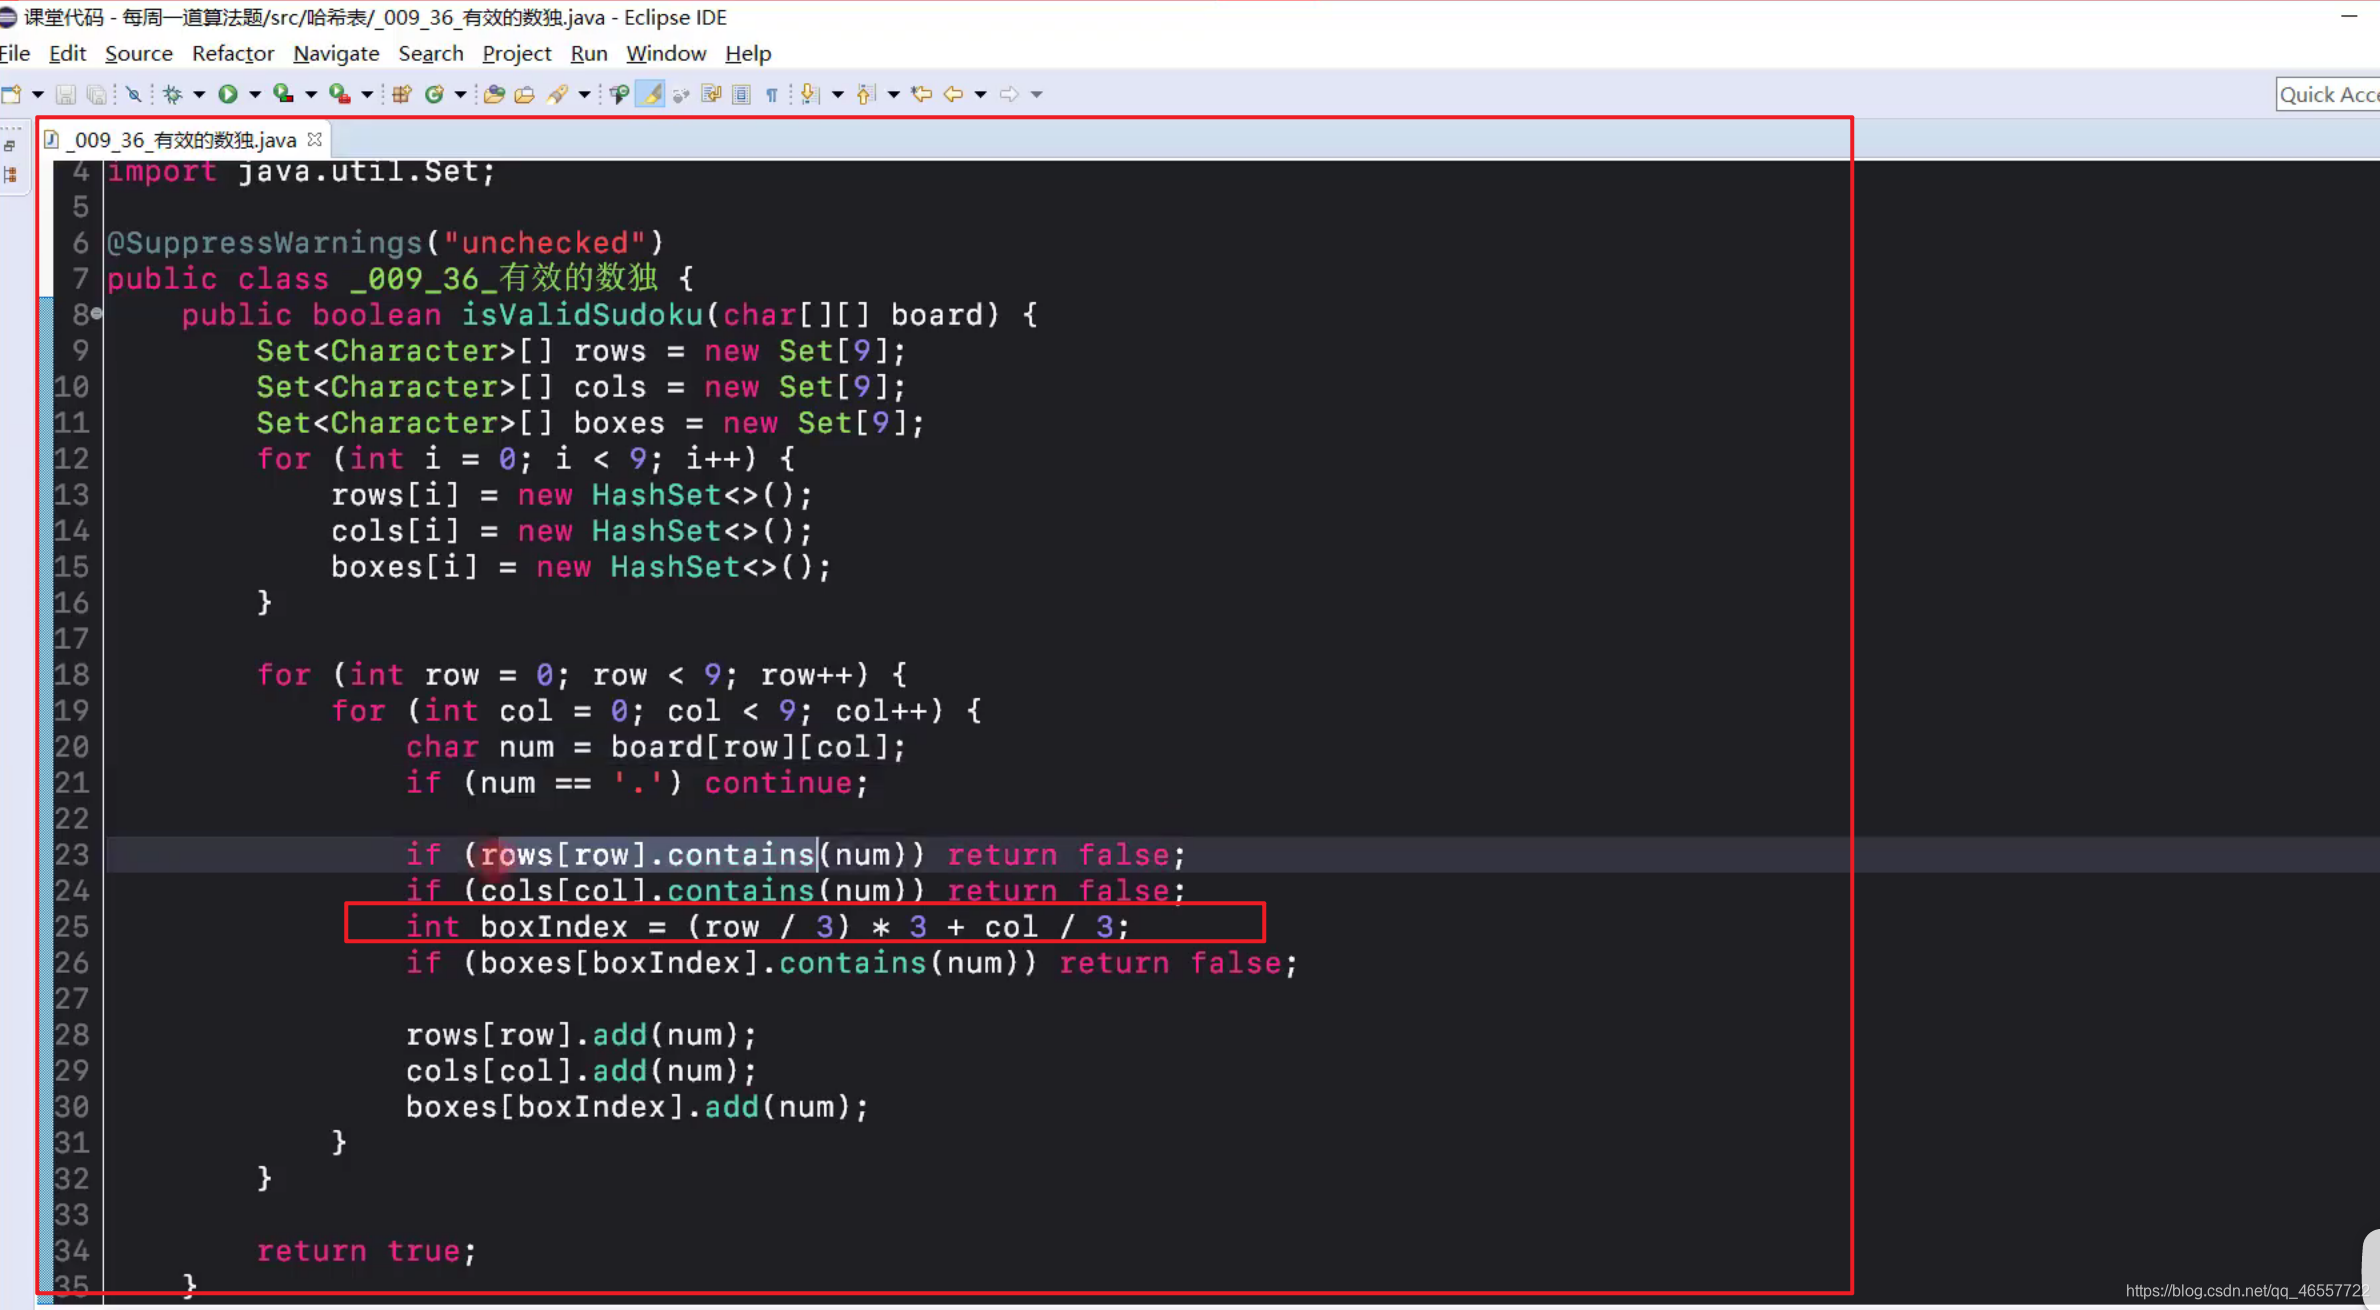
Task: Toggle Show Whitespace Characters pilcrow button
Action: pyautogui.click(x=771, y=94)
